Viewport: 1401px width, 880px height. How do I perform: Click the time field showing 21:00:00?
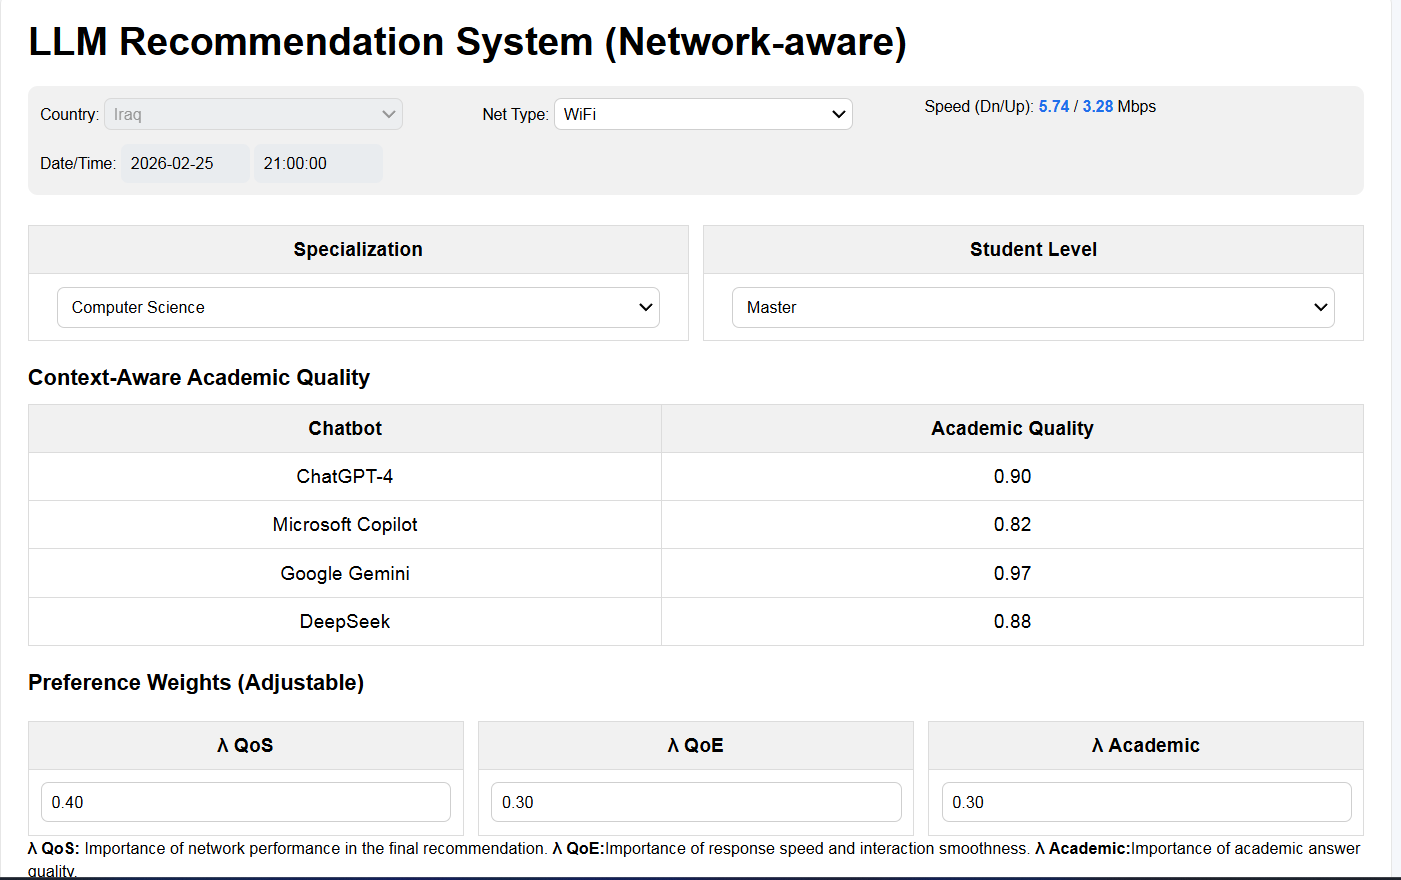(x=317, y=163)
